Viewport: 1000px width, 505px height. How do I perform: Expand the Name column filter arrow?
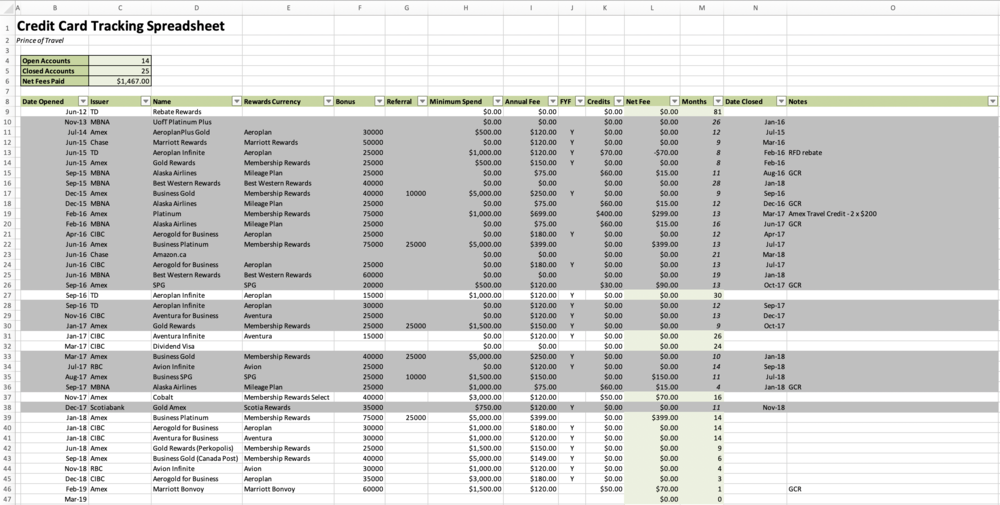point(236,101)
